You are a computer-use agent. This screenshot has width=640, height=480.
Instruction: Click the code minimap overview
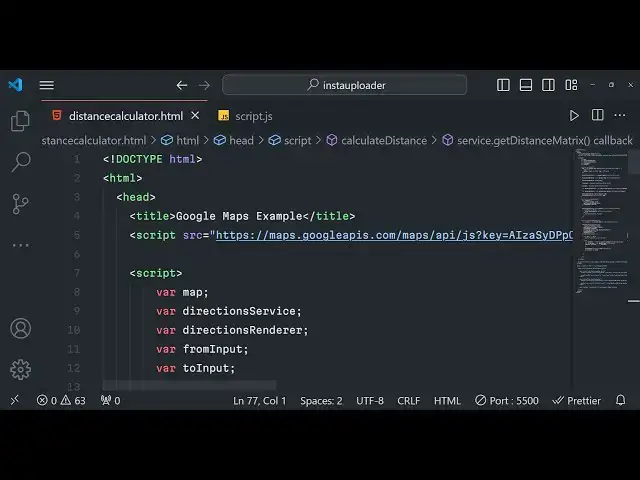(x=601, y=222)
